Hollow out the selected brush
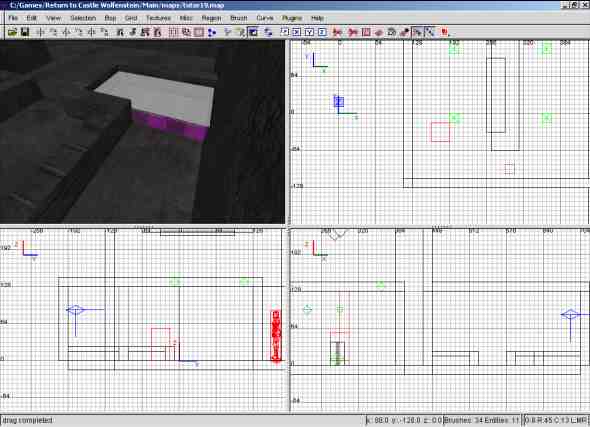 tap(199, 32)
